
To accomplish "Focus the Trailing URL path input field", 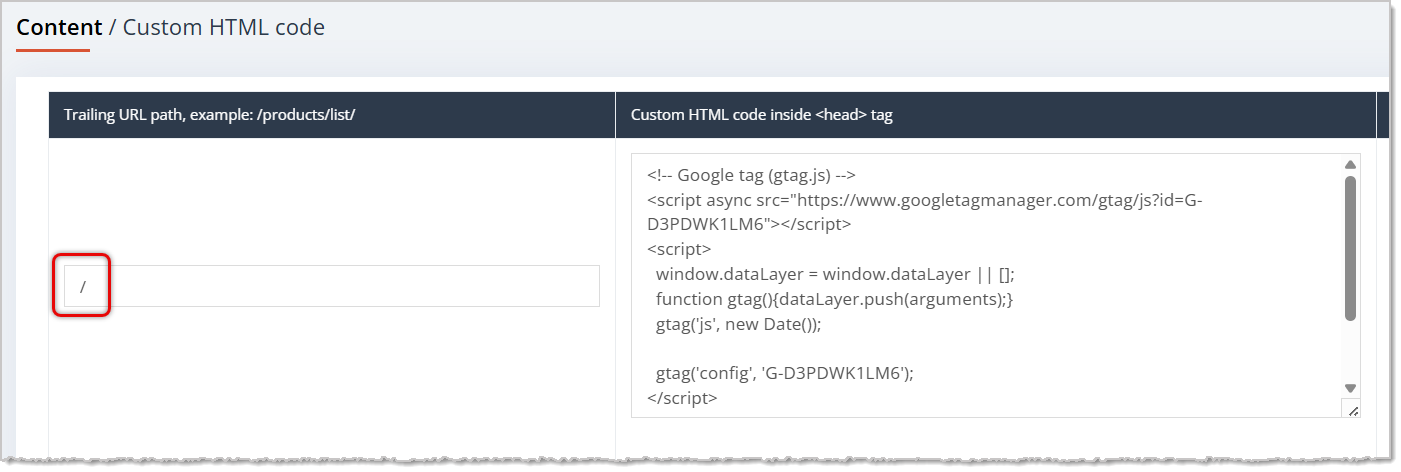I will (x=331, y=286).
